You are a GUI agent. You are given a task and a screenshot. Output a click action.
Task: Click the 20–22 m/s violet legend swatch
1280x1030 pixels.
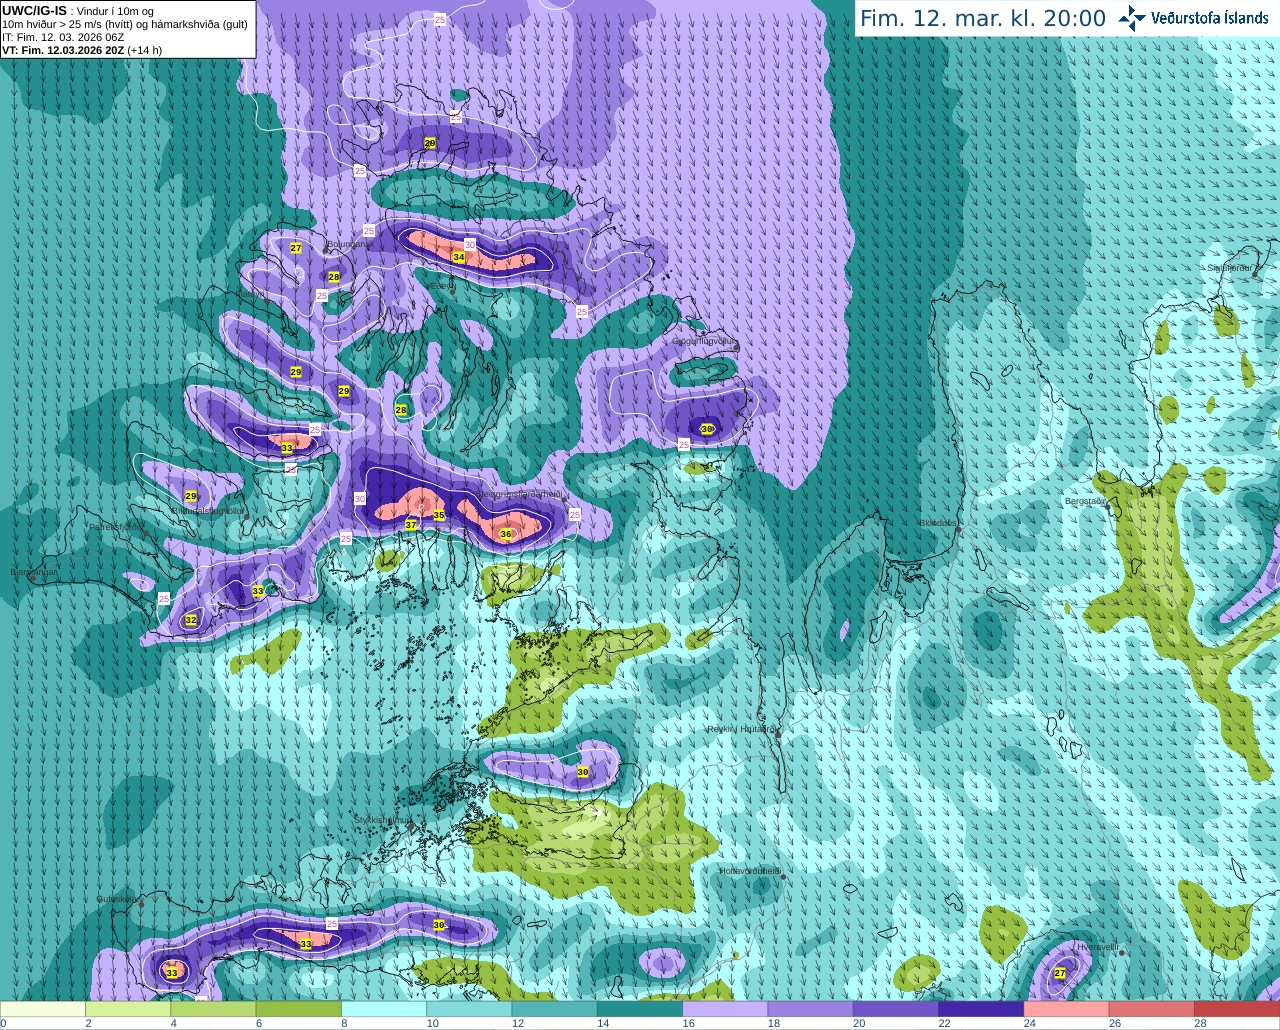click(896, 1009)
